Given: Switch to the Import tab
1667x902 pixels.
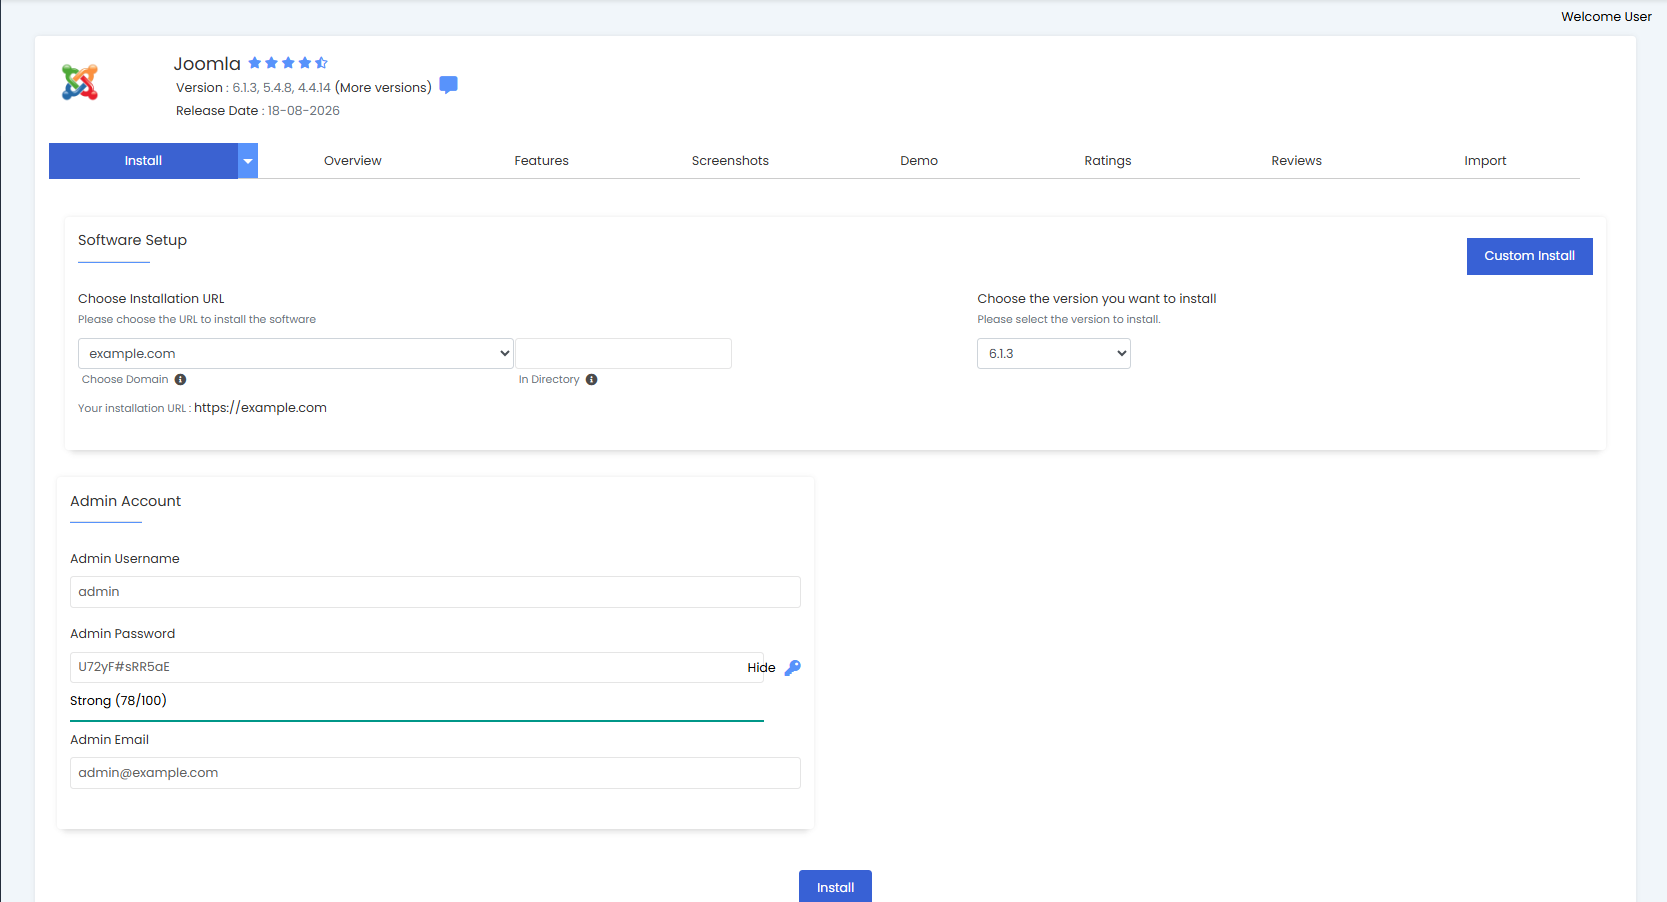Looking at the screenshot, I should [x=1485, y=161].
